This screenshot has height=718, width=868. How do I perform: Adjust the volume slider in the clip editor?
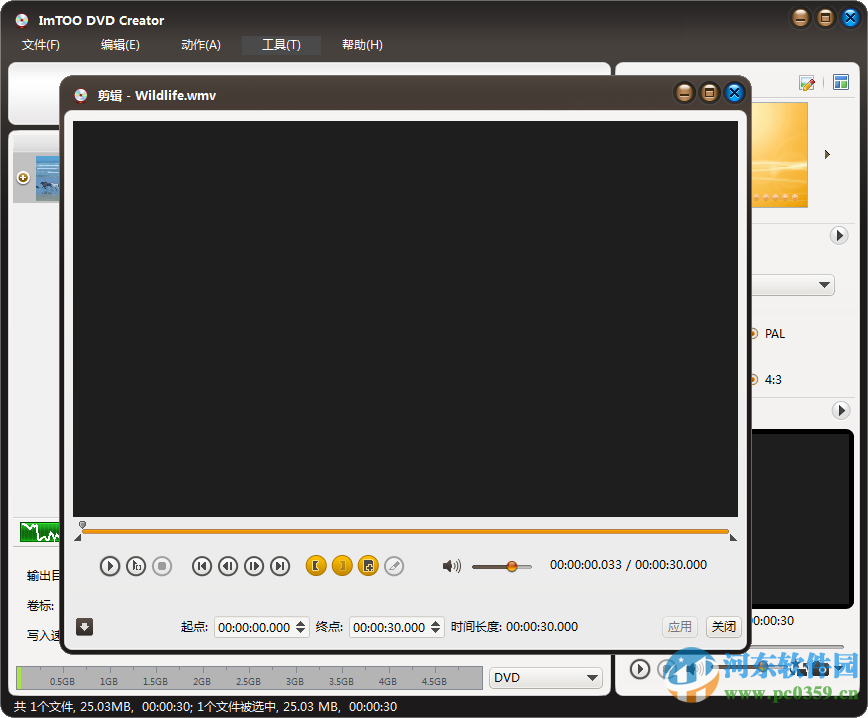(510, 565)
